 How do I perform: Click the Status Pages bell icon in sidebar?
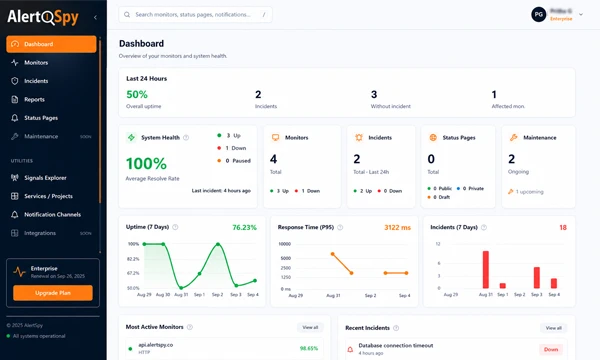pos(15,118)
